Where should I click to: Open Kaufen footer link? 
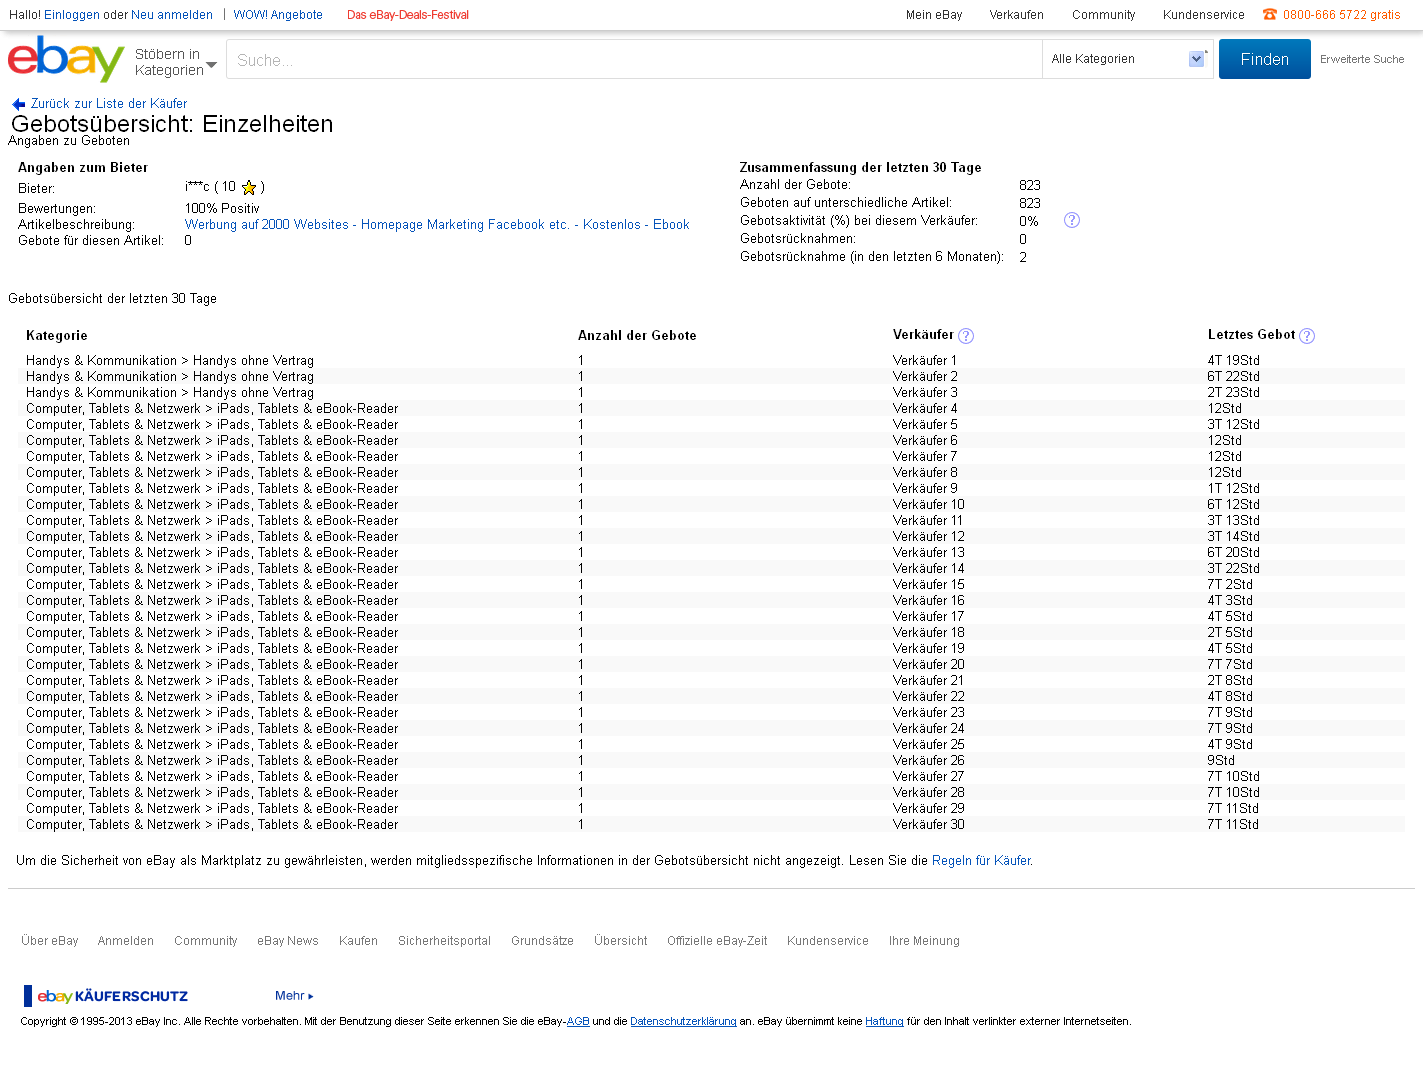[358, 941]
